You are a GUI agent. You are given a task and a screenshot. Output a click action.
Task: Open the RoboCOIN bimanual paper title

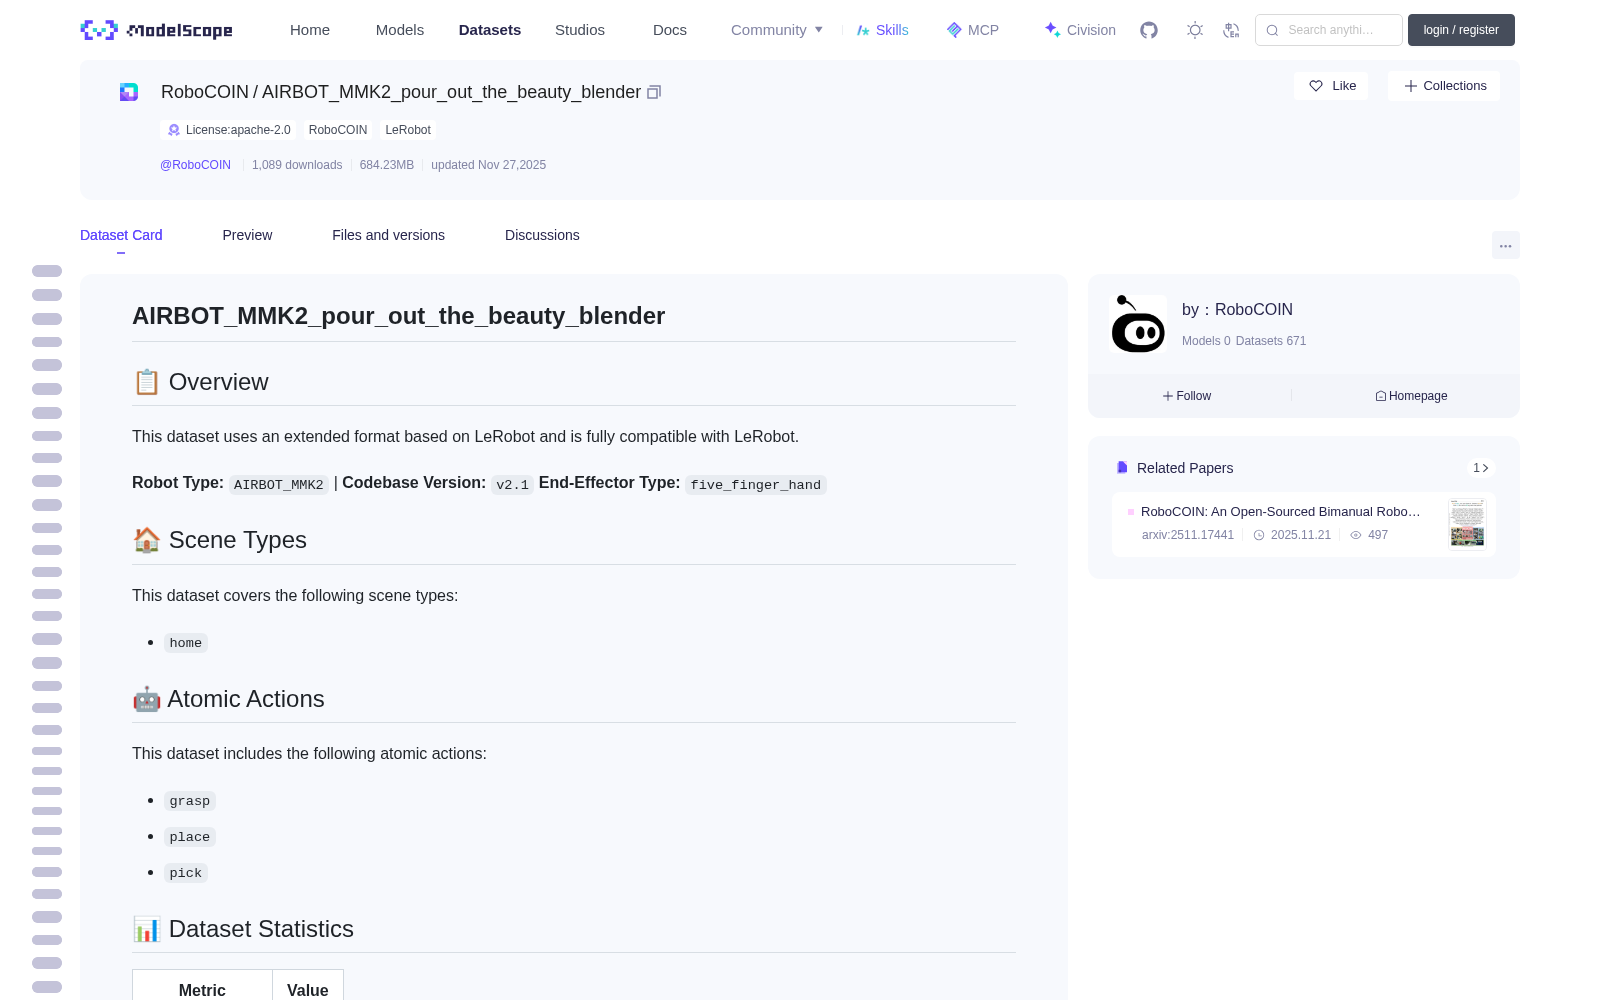point(1281,512)
